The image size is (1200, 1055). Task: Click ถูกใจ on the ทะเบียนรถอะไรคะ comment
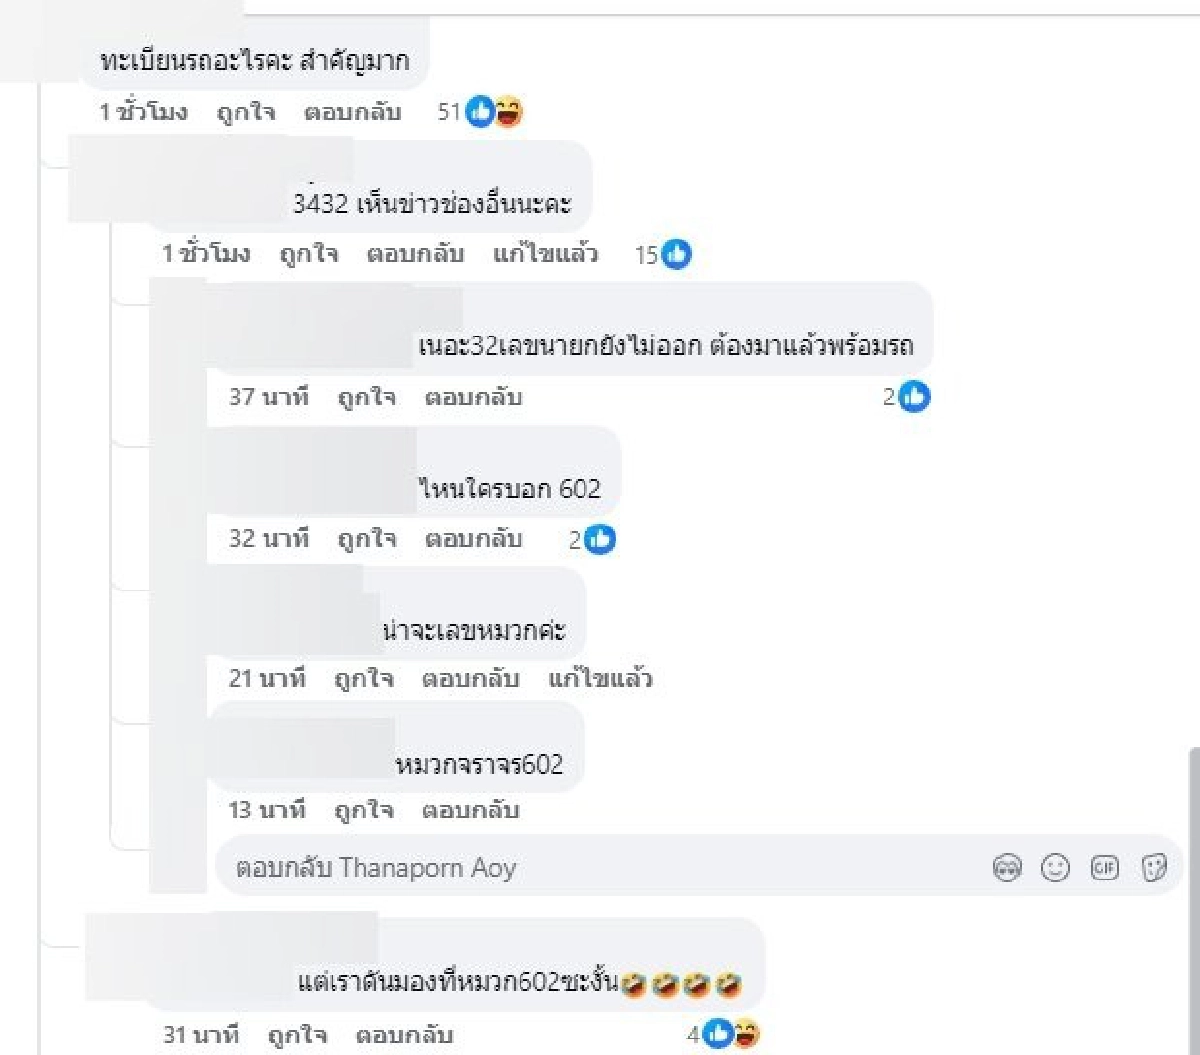(246, 112)
